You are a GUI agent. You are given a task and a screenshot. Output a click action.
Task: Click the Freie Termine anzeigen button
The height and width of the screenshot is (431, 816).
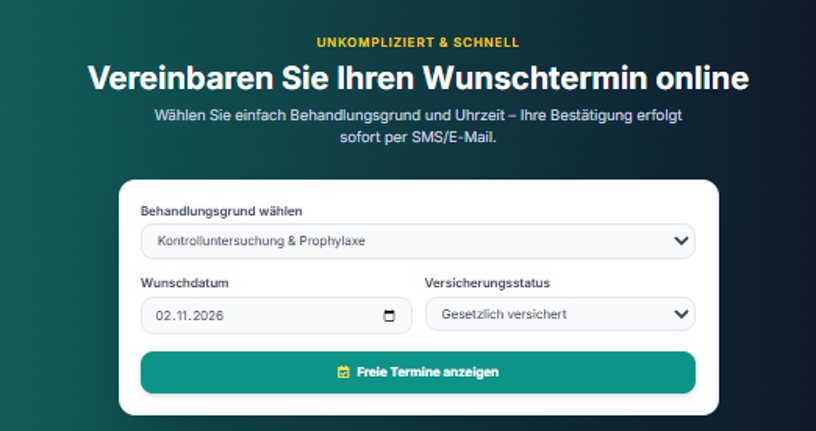tap(418, 372)
